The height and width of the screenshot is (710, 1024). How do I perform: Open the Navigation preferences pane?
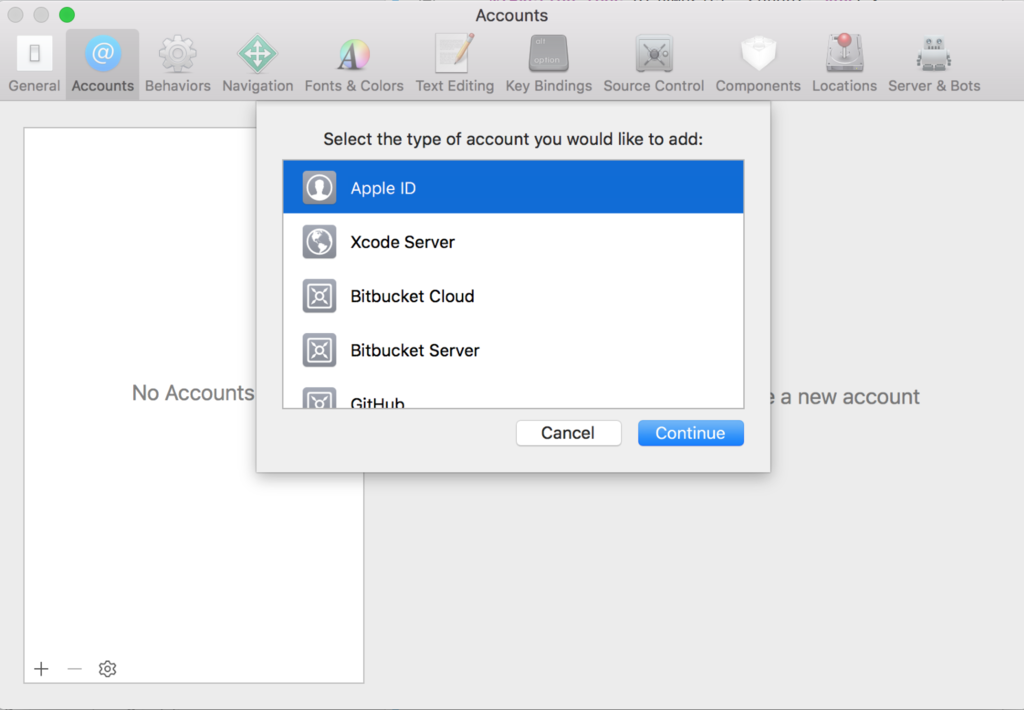[257, 64]
